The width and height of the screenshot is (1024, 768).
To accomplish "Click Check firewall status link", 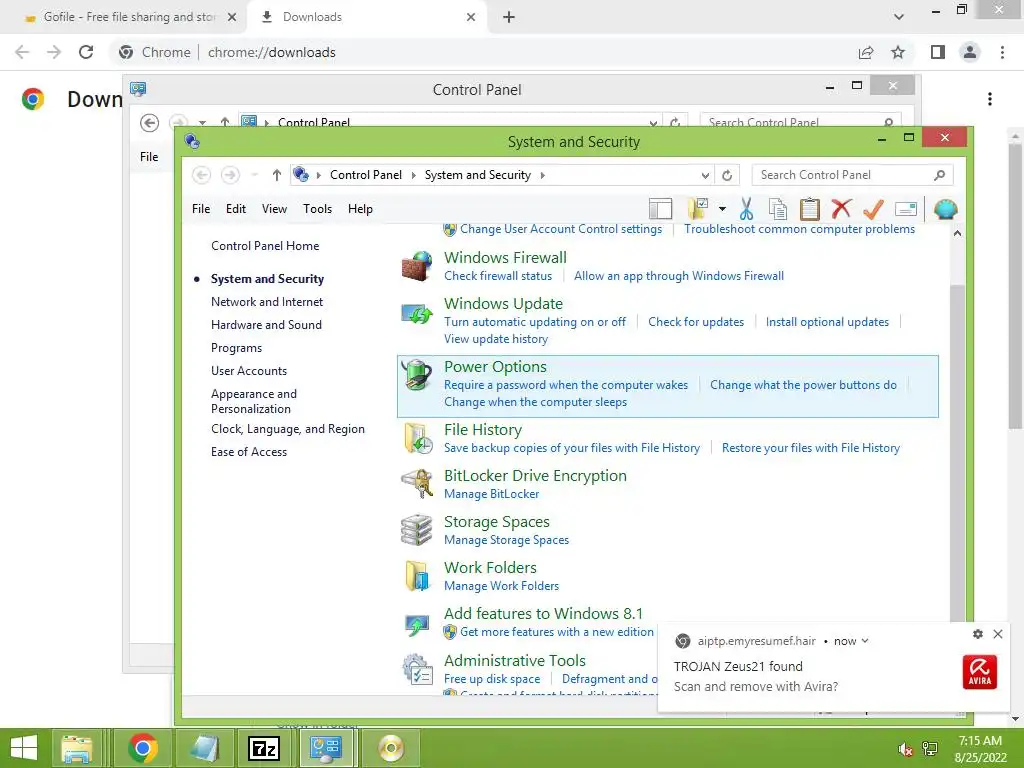I will (498, 276).
